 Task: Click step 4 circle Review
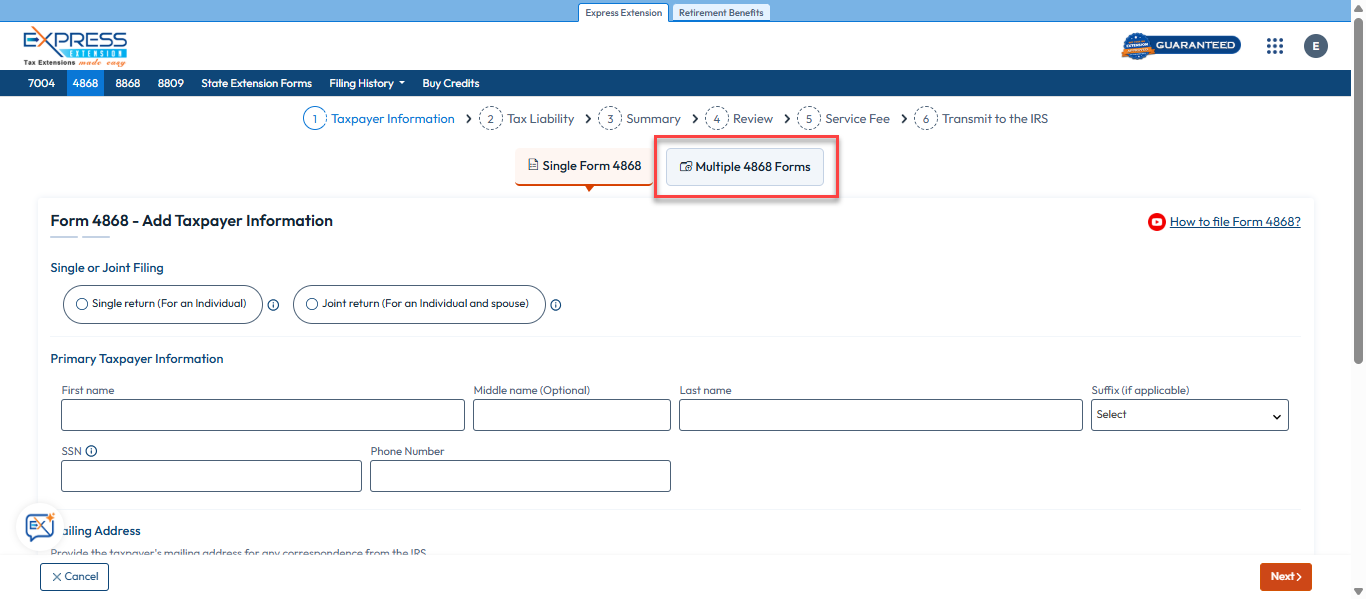point(717,119)
